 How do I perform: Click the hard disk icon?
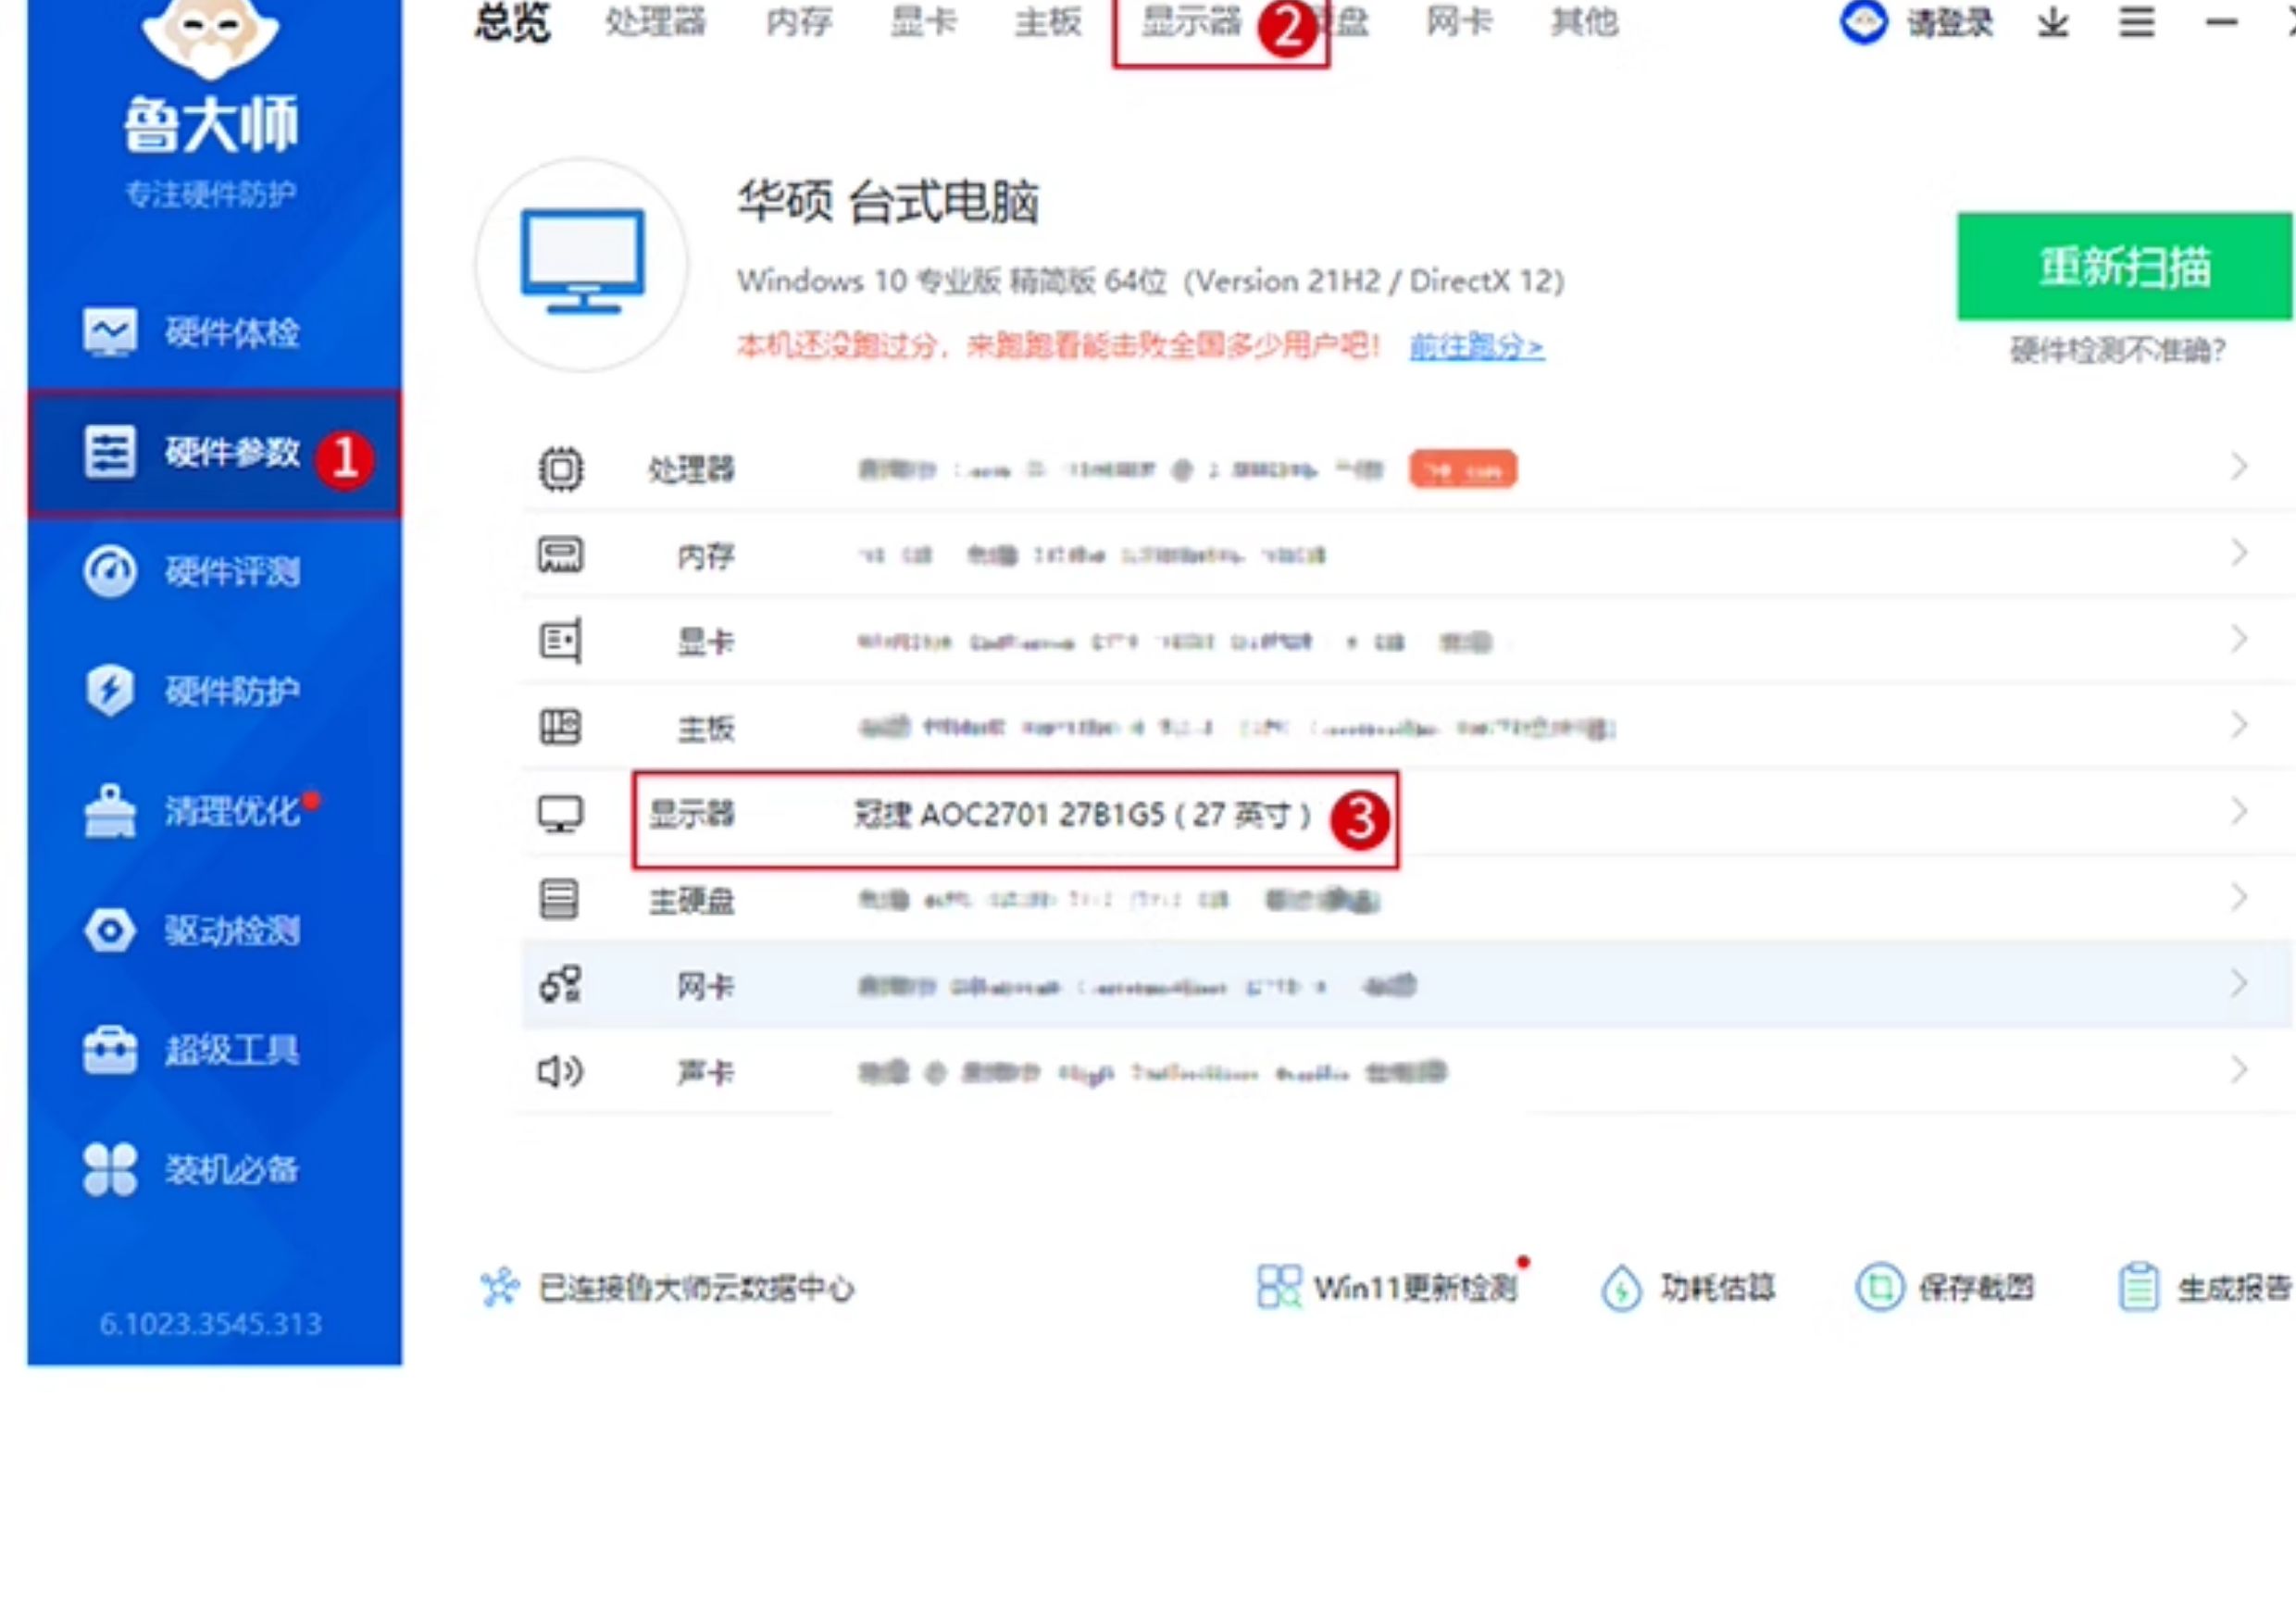pos(559,899)
